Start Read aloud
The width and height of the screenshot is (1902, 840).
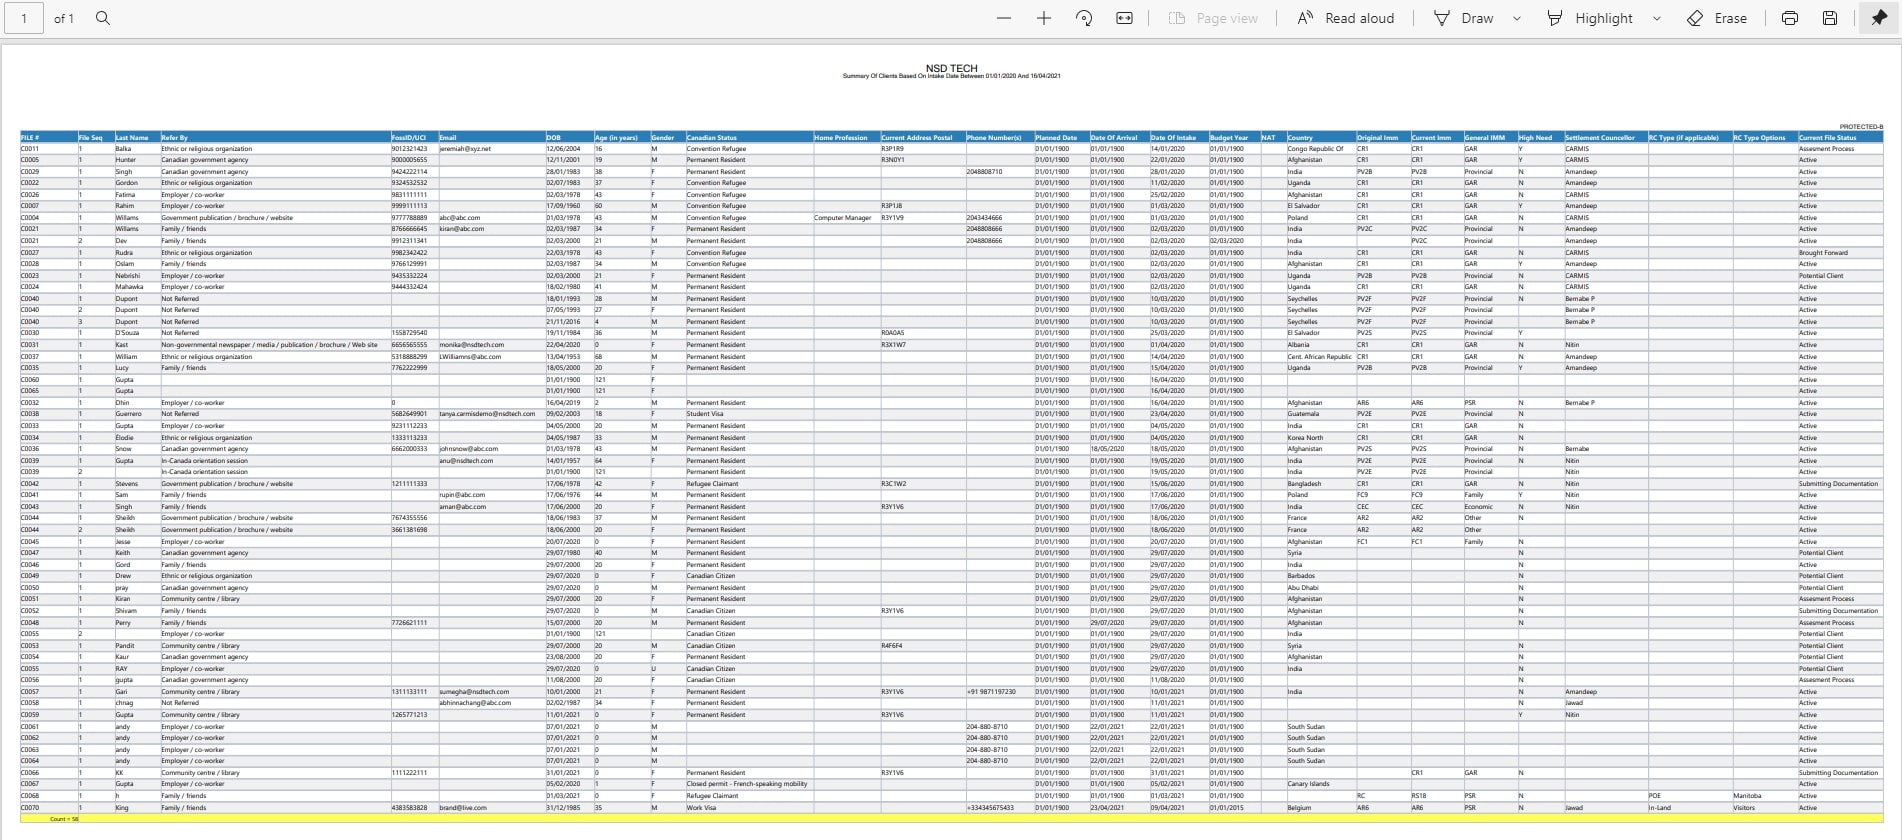tap(1345, 18)
